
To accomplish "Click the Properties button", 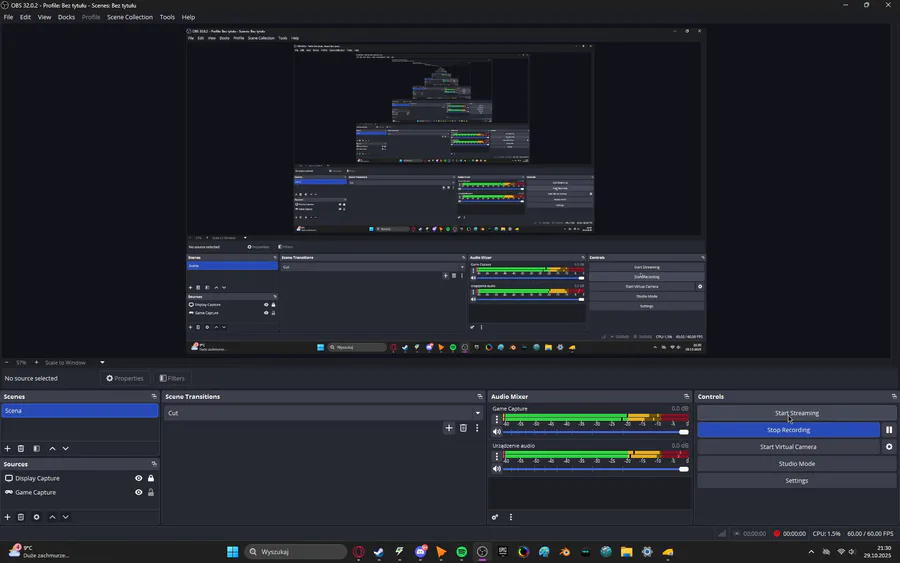I will (x=125, y=378).
